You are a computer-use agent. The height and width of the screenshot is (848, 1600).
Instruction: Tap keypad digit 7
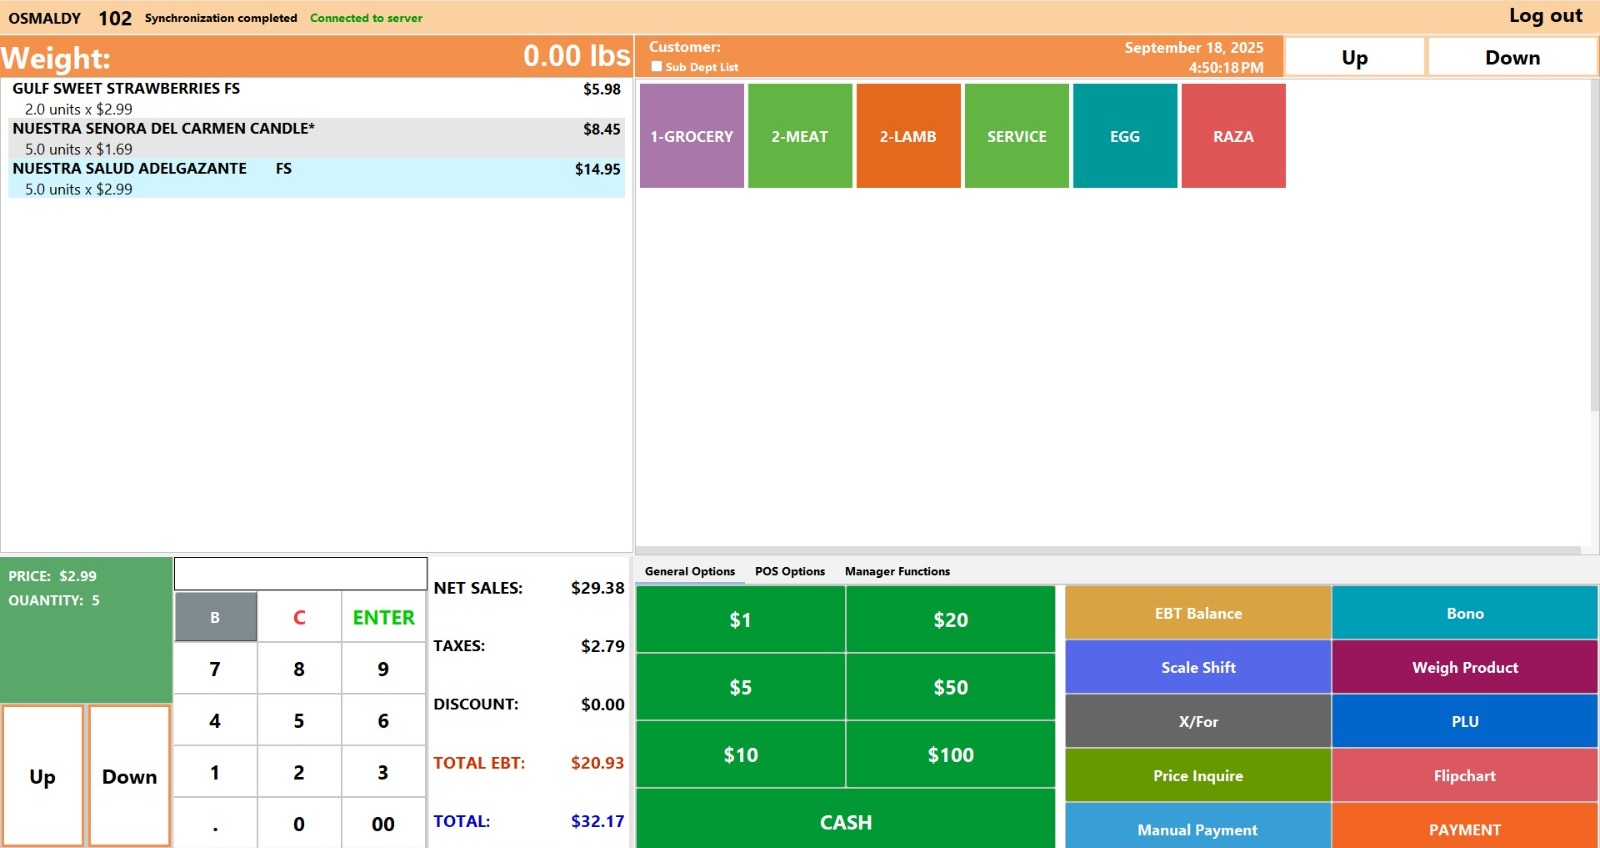(x=215, y=669)
